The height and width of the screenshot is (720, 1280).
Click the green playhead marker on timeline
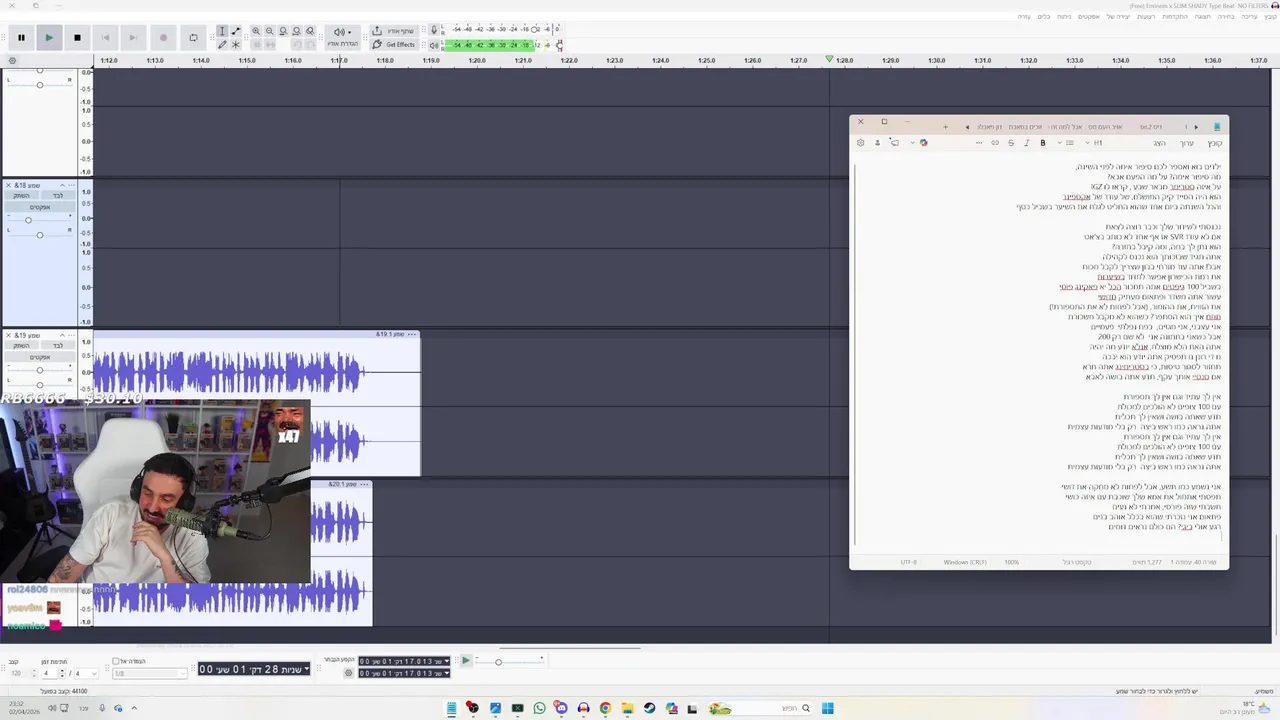[x=829, y=60]
